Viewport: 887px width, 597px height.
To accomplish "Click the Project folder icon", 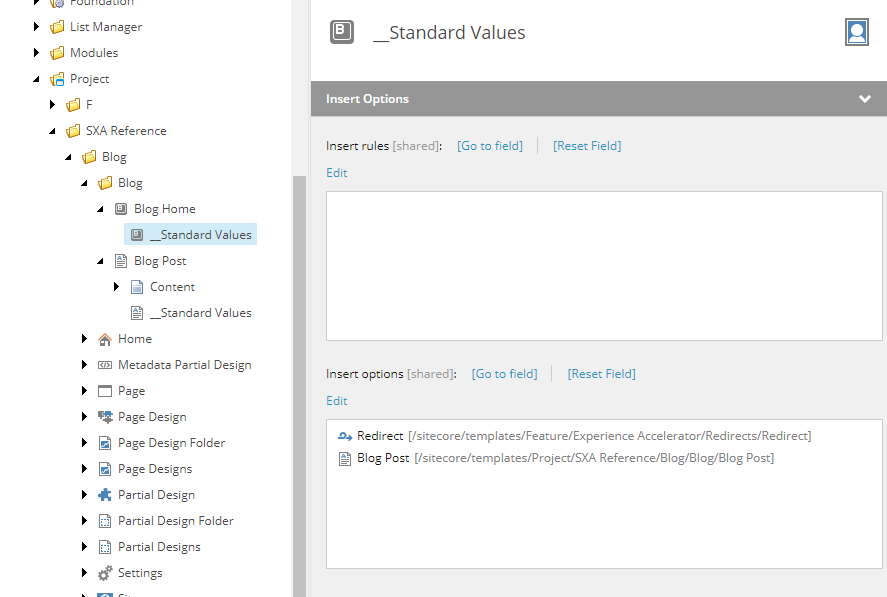I will pos(57,79).
